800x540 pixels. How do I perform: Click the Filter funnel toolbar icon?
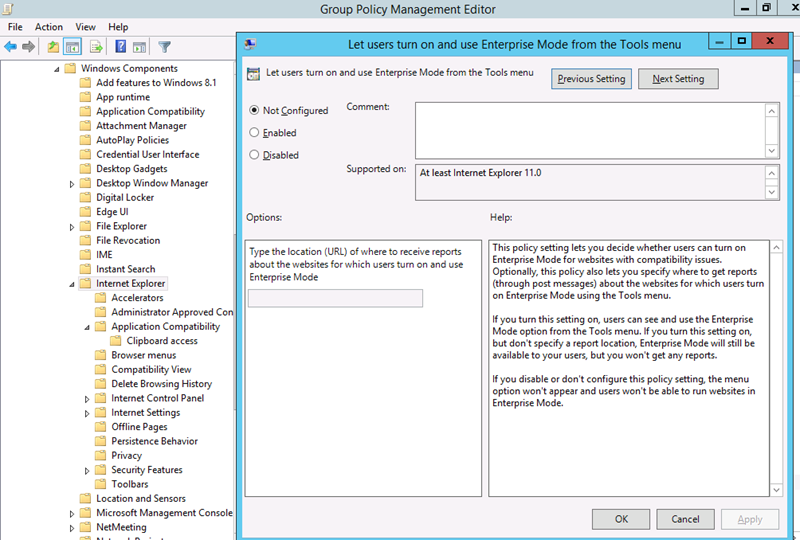click(165, 46)
